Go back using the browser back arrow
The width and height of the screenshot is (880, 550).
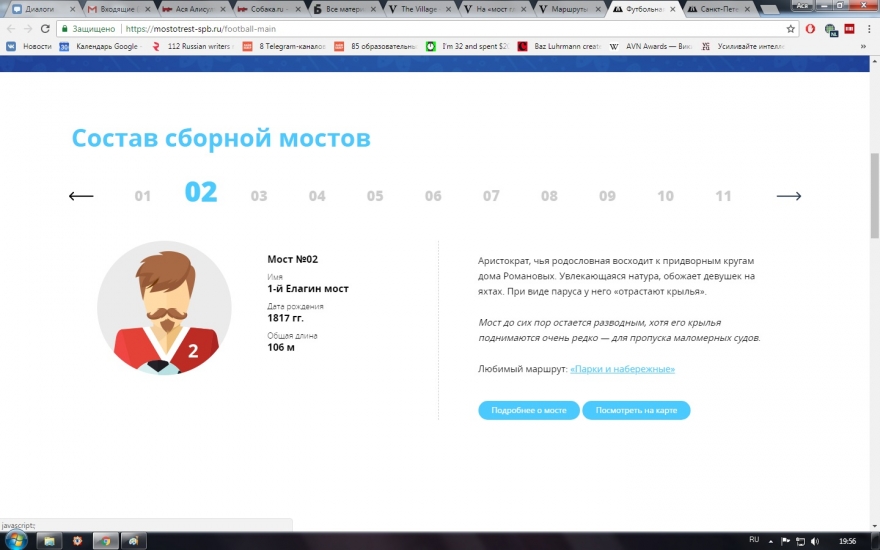pos(11,29)
